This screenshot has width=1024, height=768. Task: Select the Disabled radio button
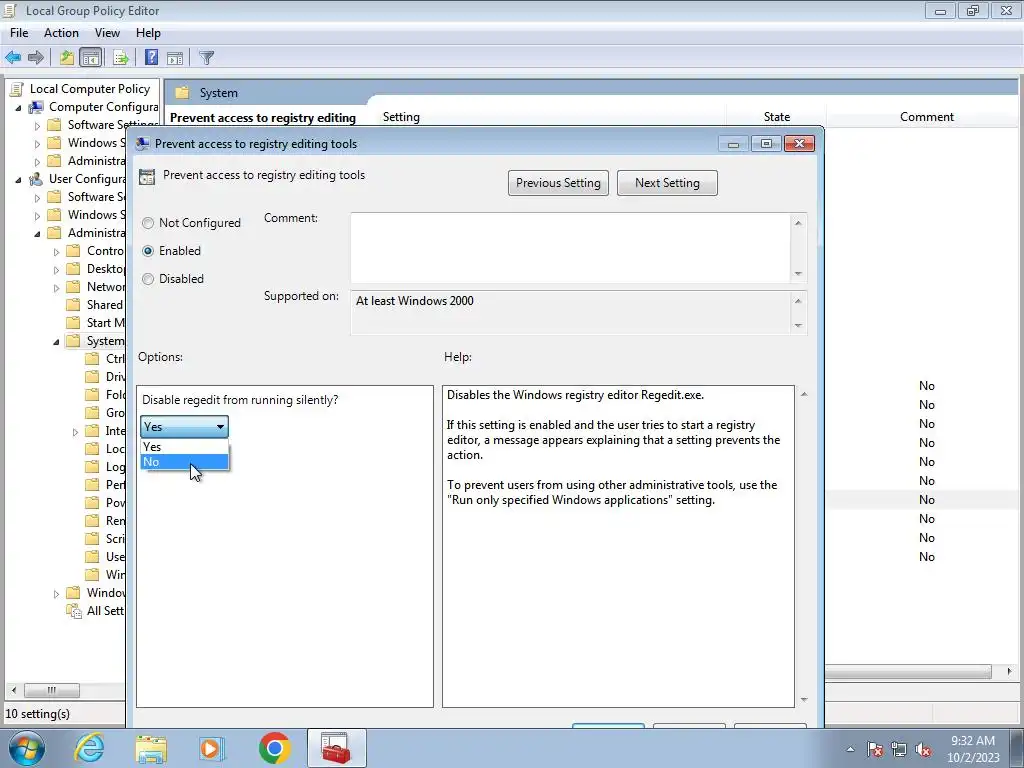148,279
